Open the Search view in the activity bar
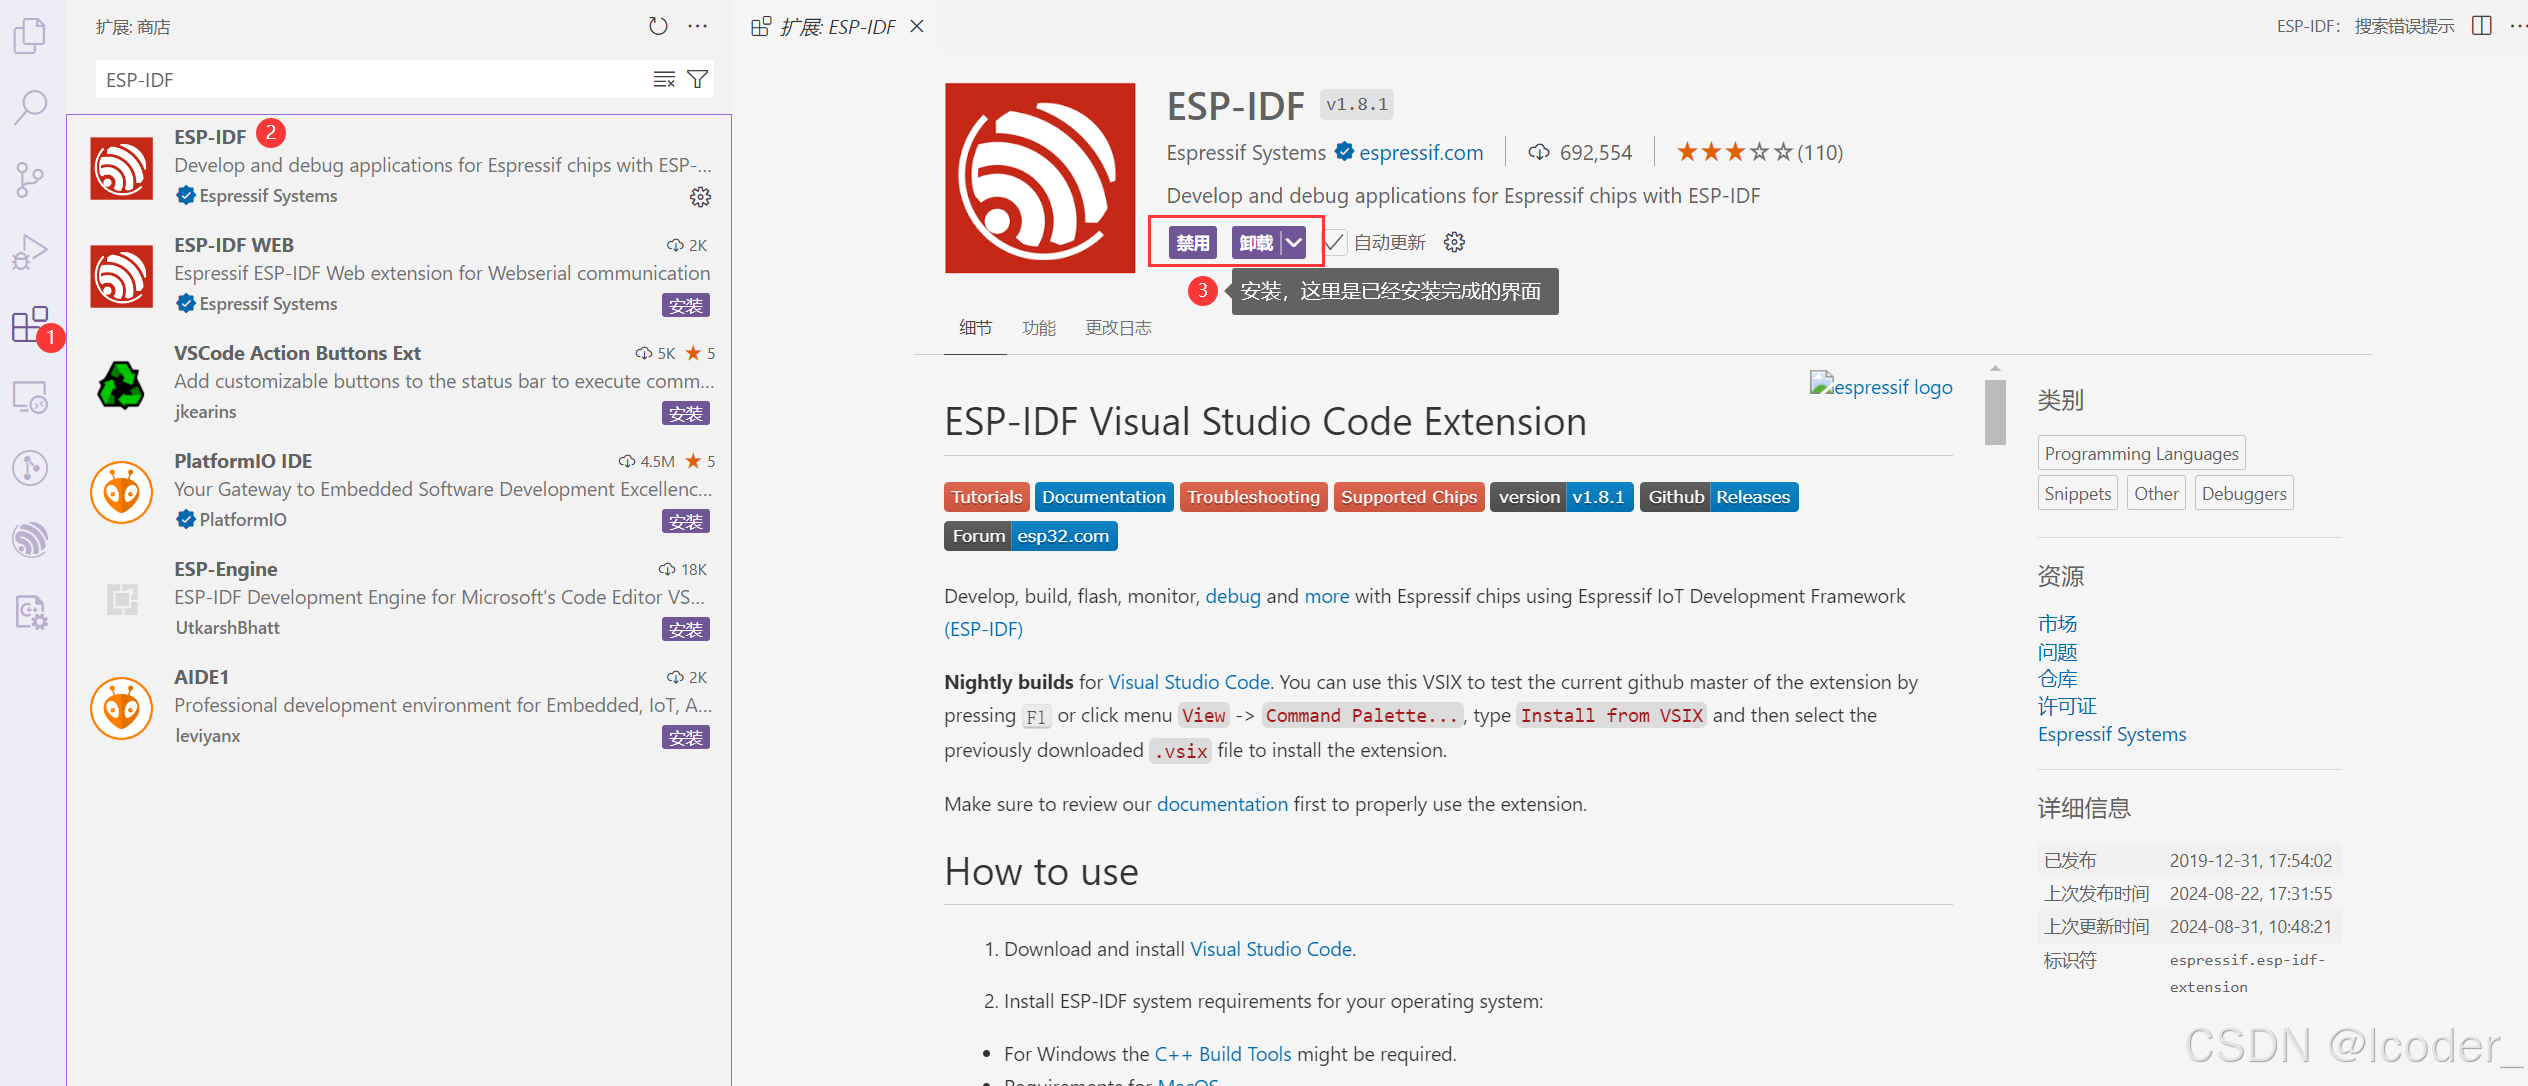The image size is (2528, 1086). (30, 106)
